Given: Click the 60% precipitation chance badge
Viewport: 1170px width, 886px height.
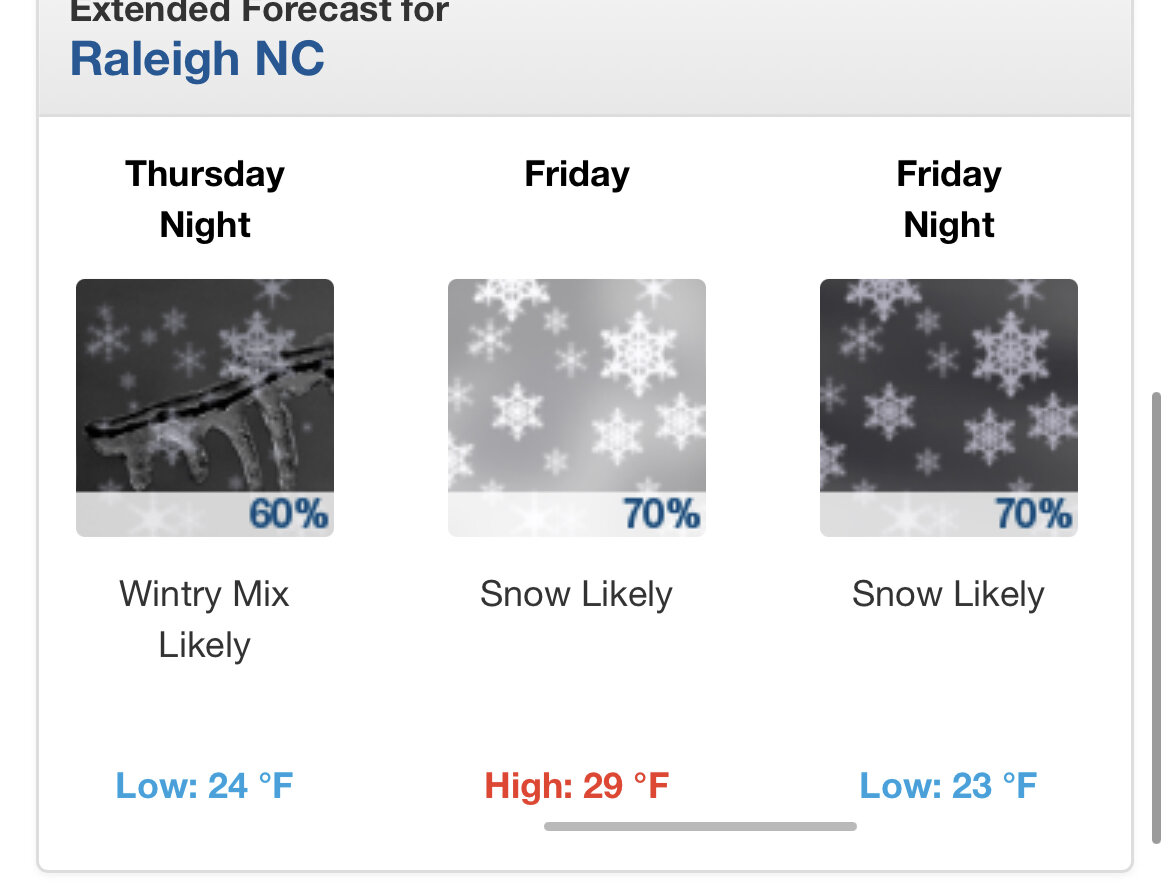Looking at the screenshot, I should coord(288,514).
